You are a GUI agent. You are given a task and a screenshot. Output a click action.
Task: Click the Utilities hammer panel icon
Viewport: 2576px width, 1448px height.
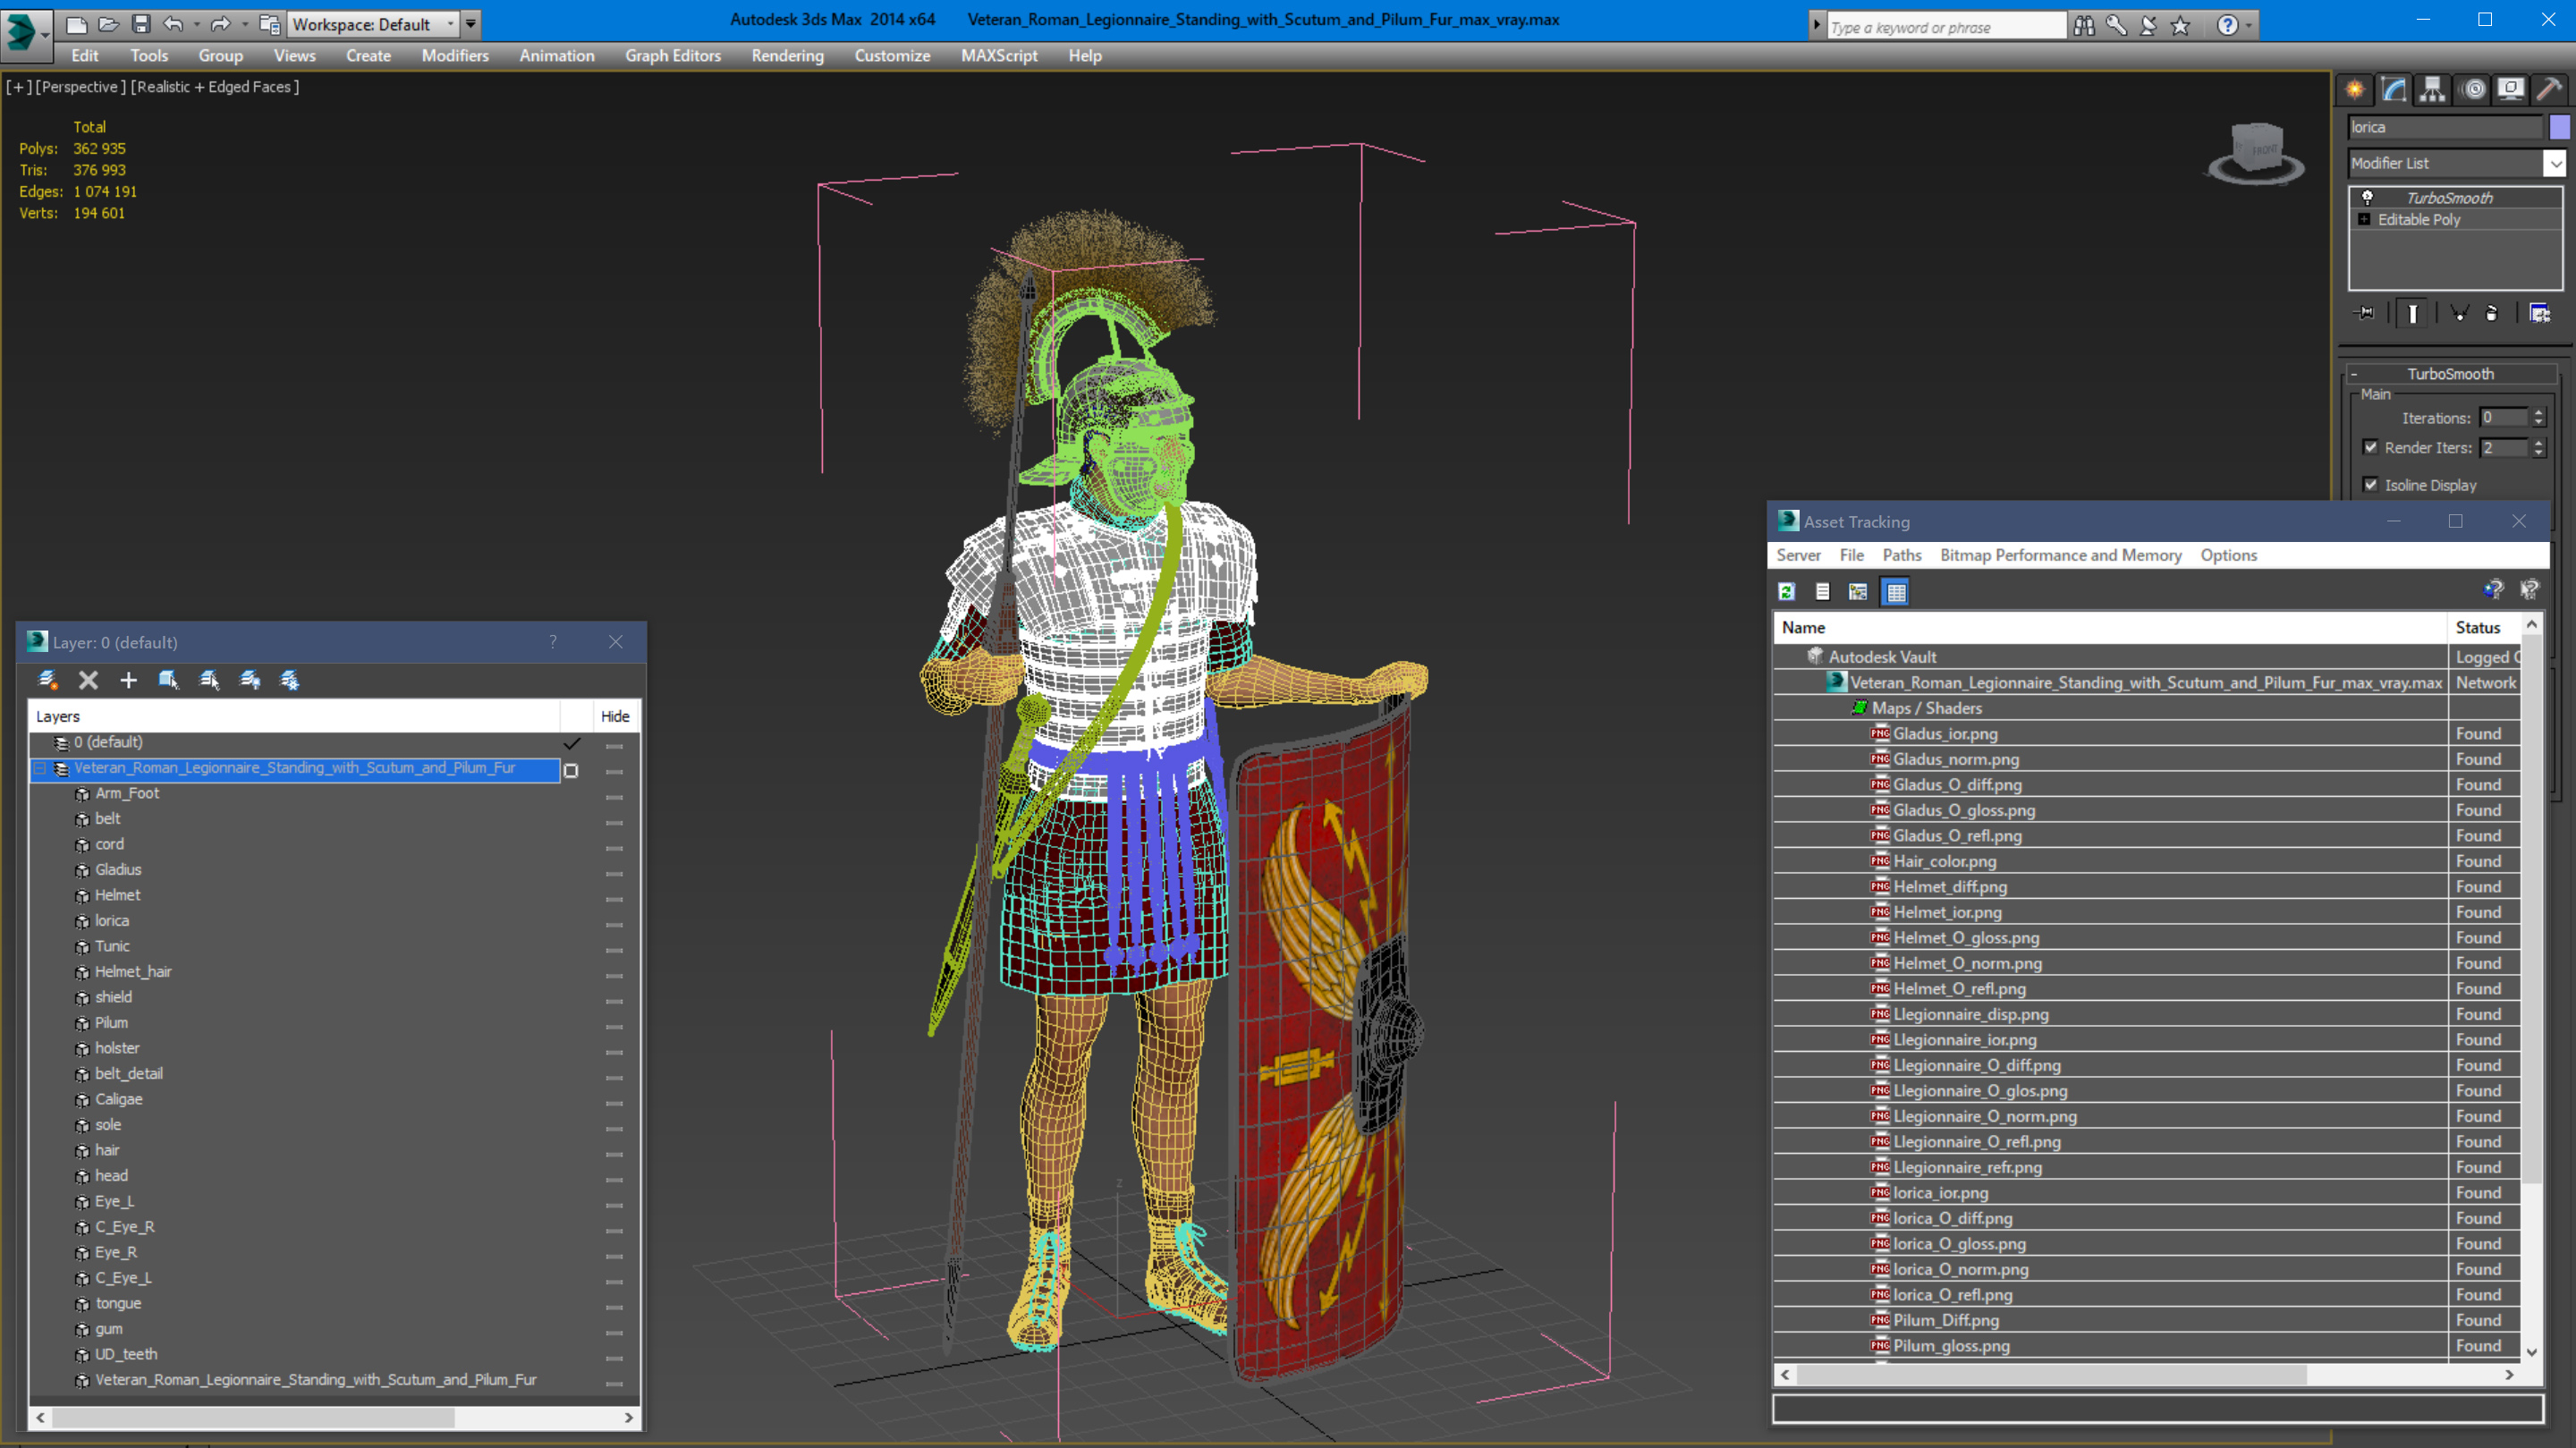pyautogui.click(x=2549, y=90)
